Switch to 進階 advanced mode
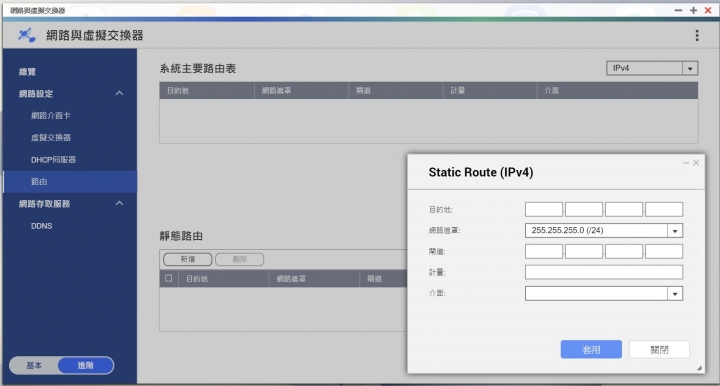 pos(85,365)
